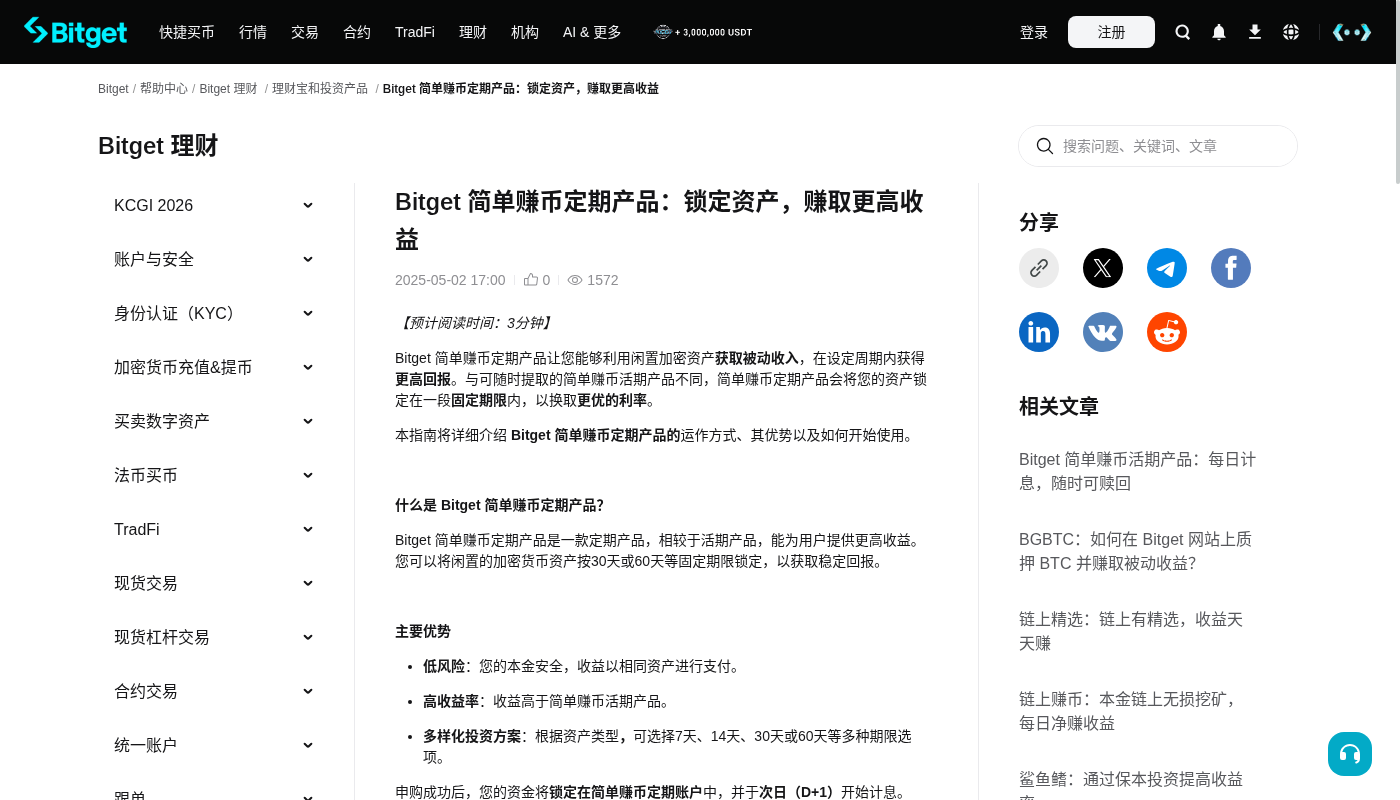
Task: Open 行情 in top navigation
Action: coord(253,32)
